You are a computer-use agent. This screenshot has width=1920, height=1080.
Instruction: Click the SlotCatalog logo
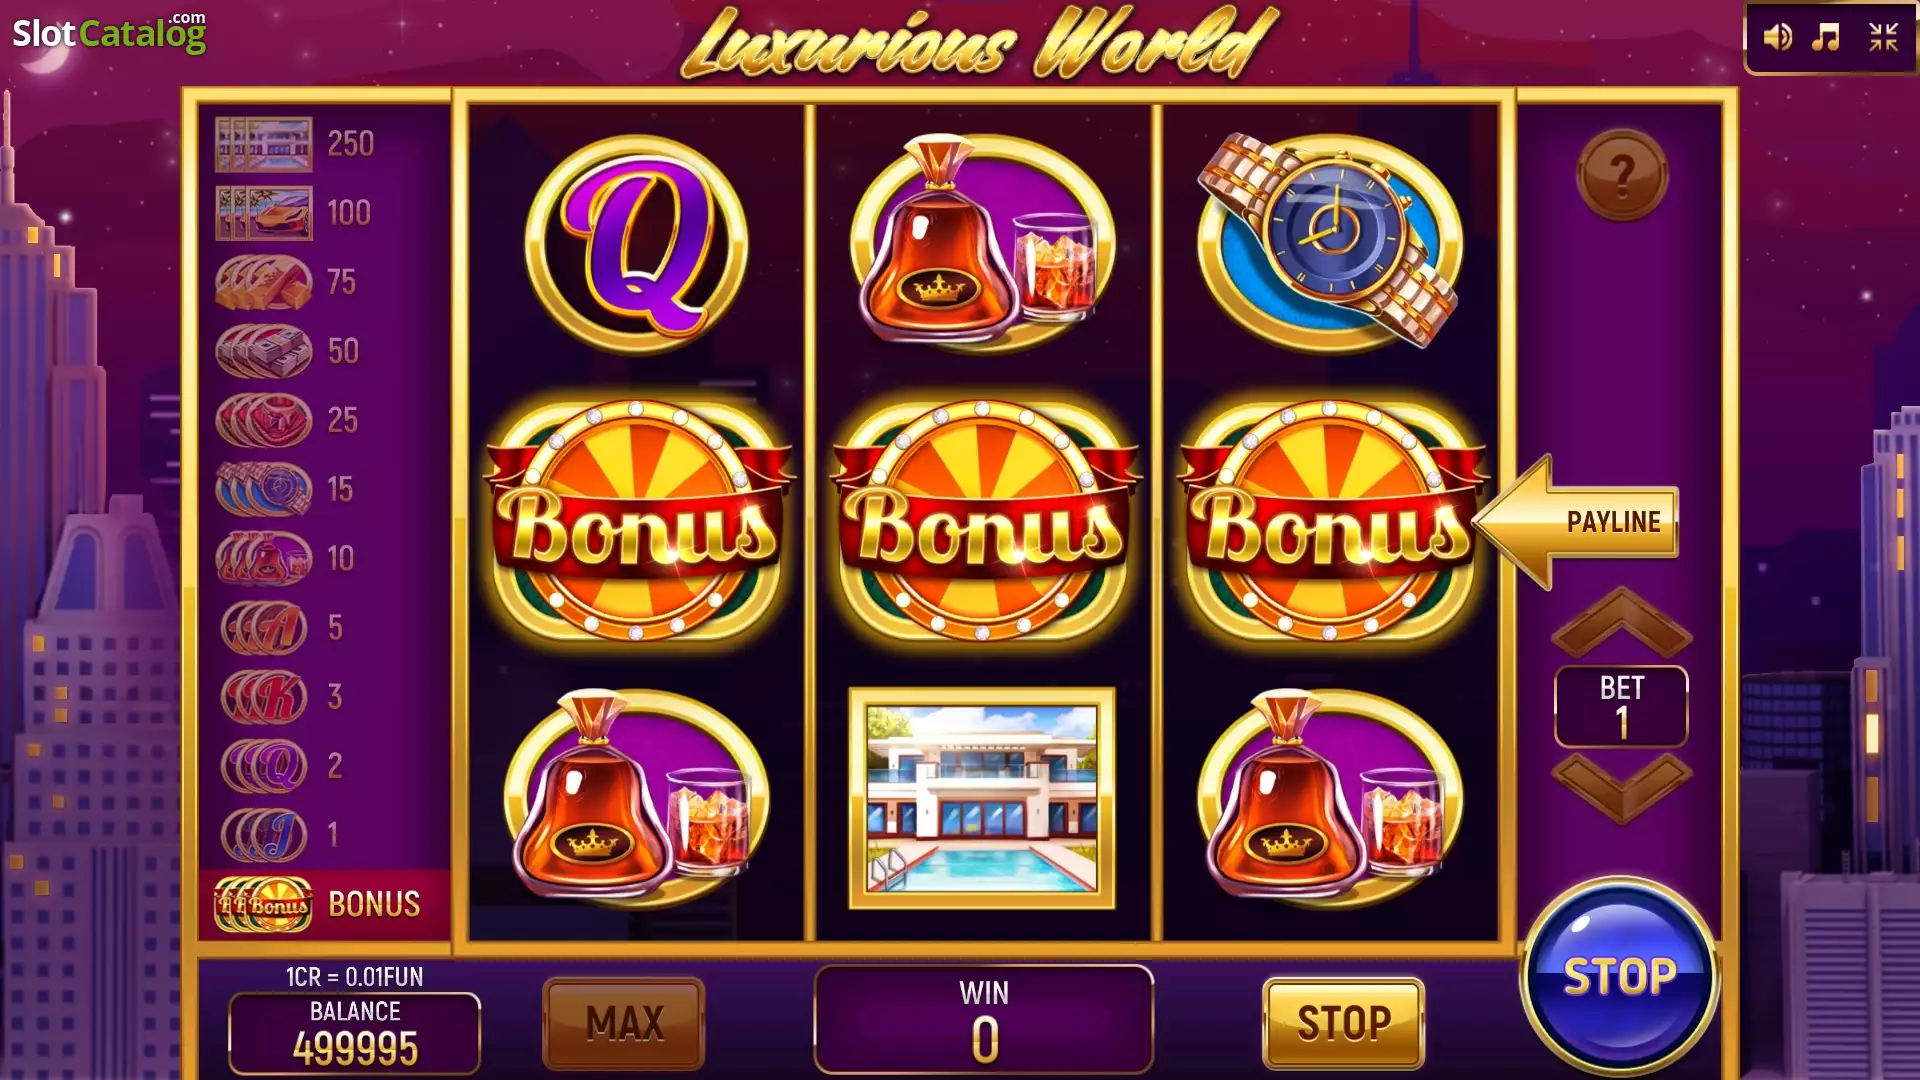109,33
